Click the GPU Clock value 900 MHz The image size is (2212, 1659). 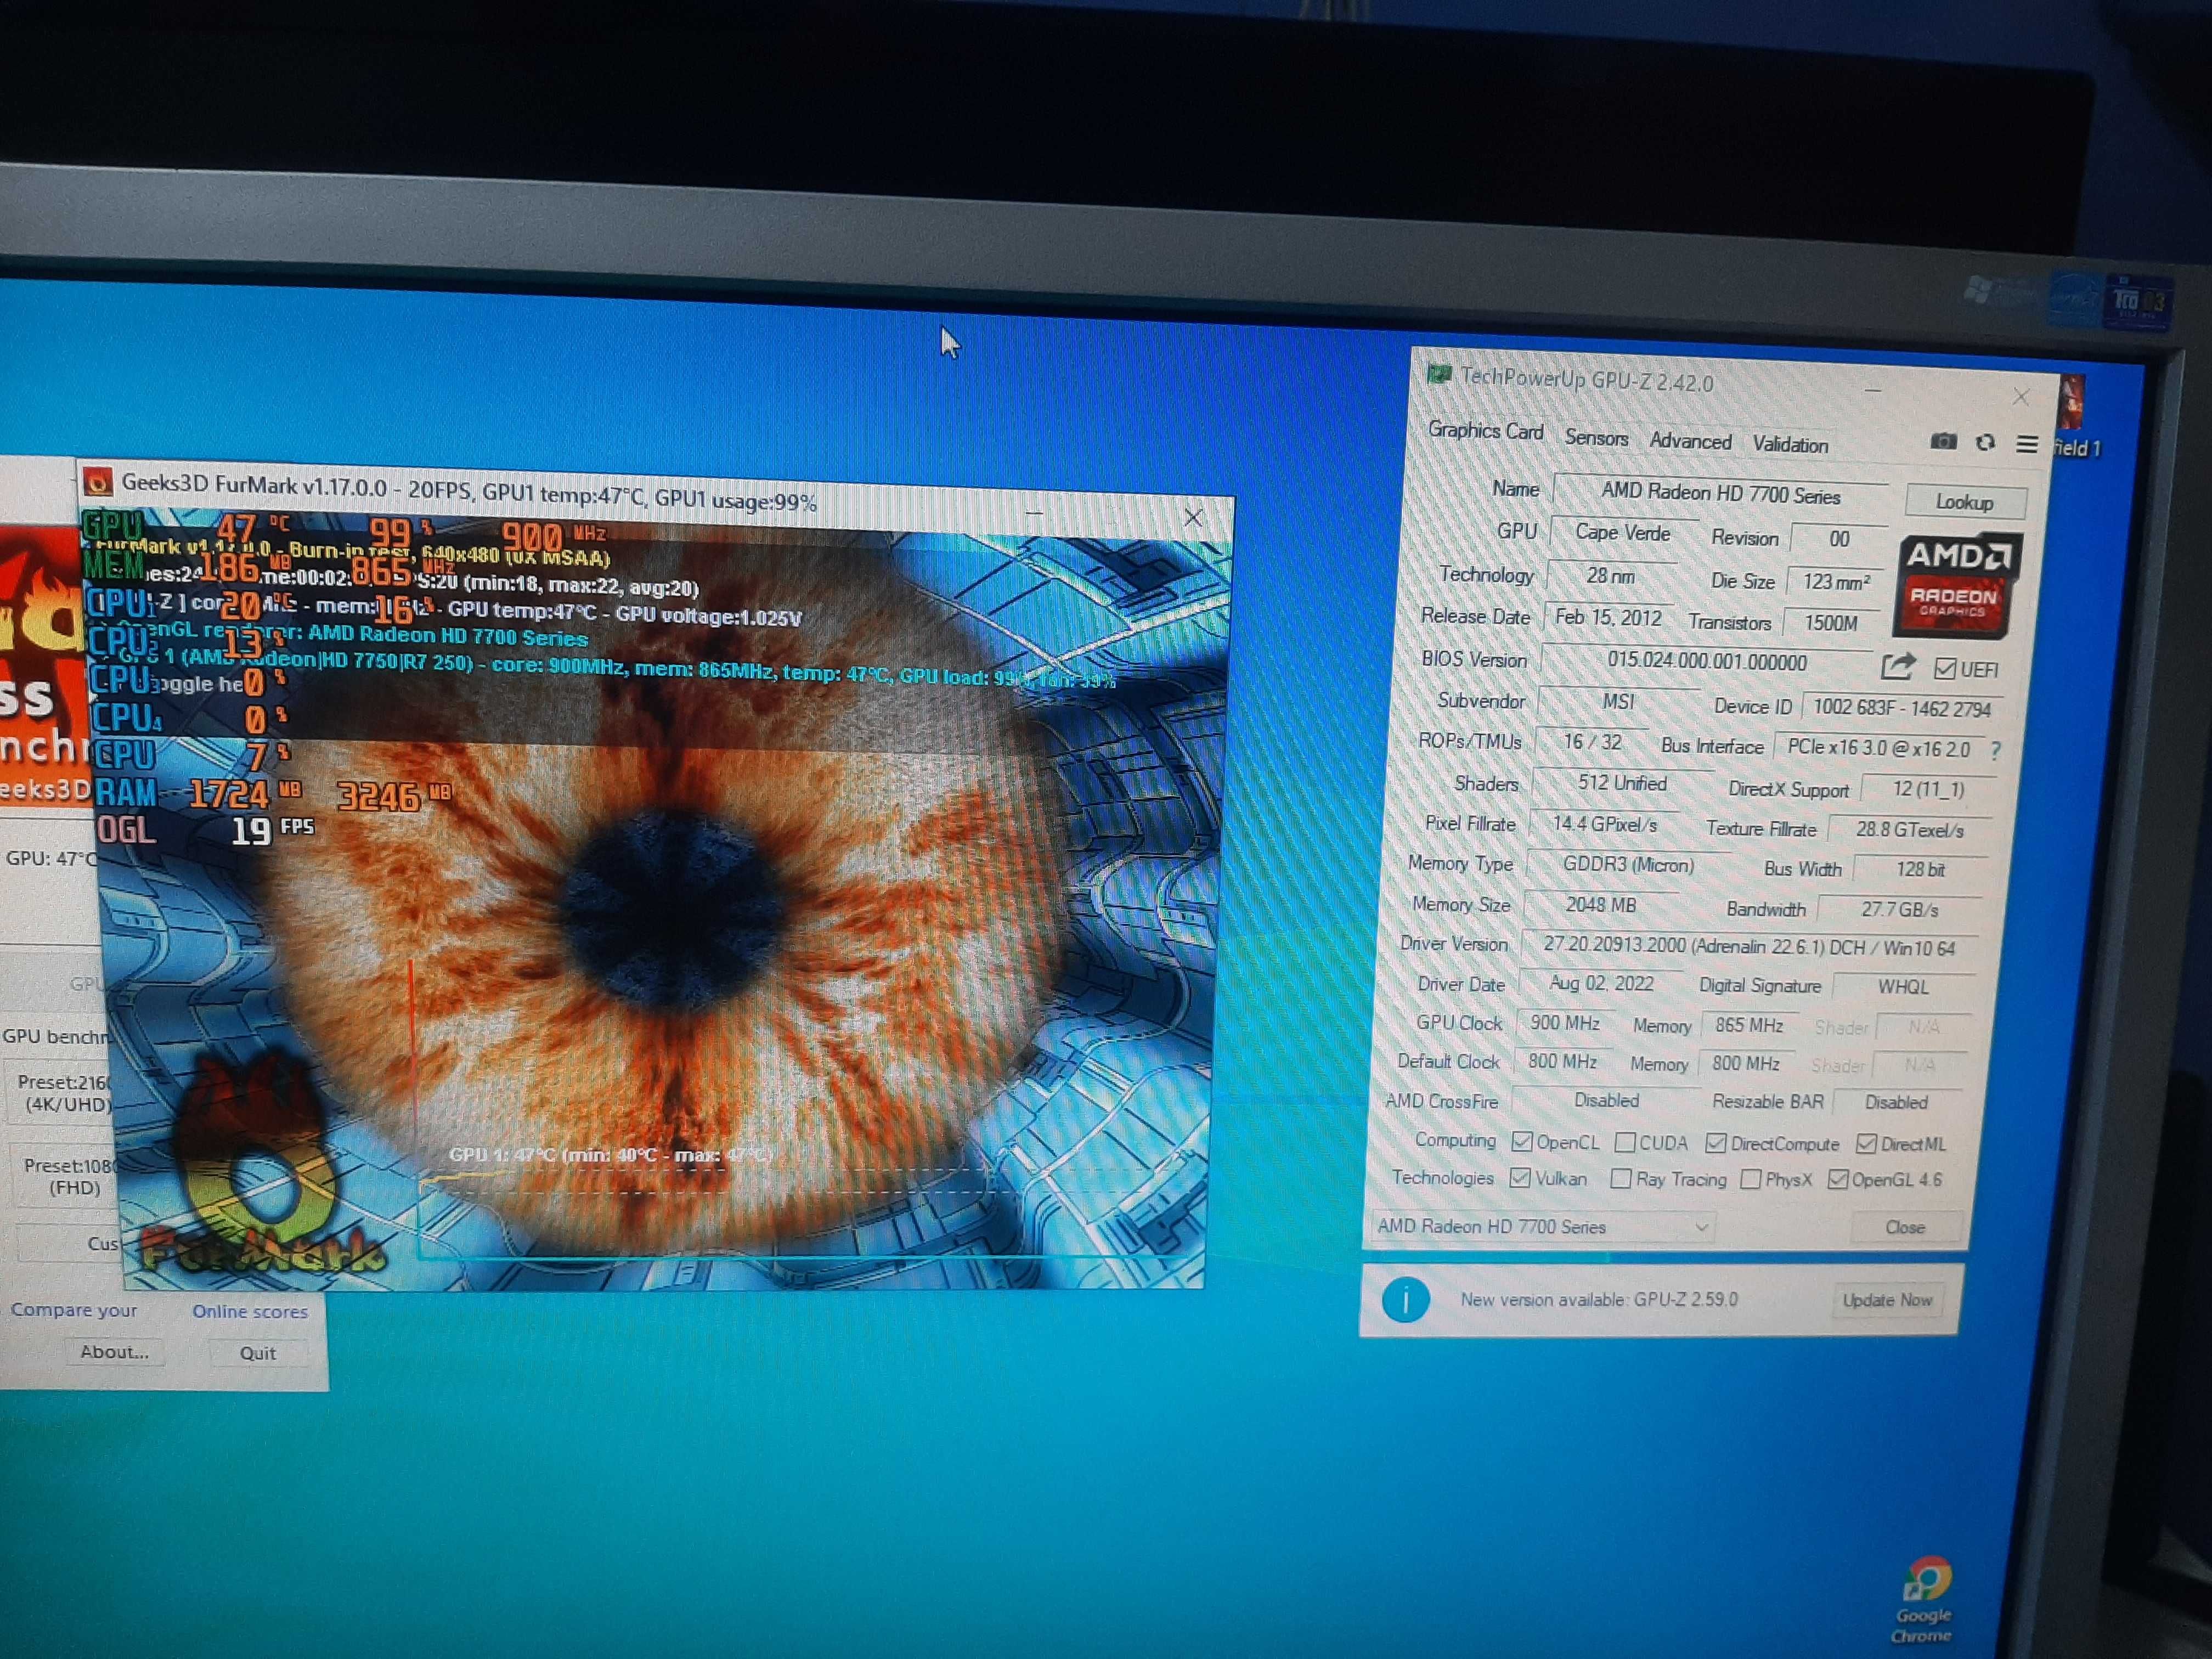click(x=1564, y=1022)
